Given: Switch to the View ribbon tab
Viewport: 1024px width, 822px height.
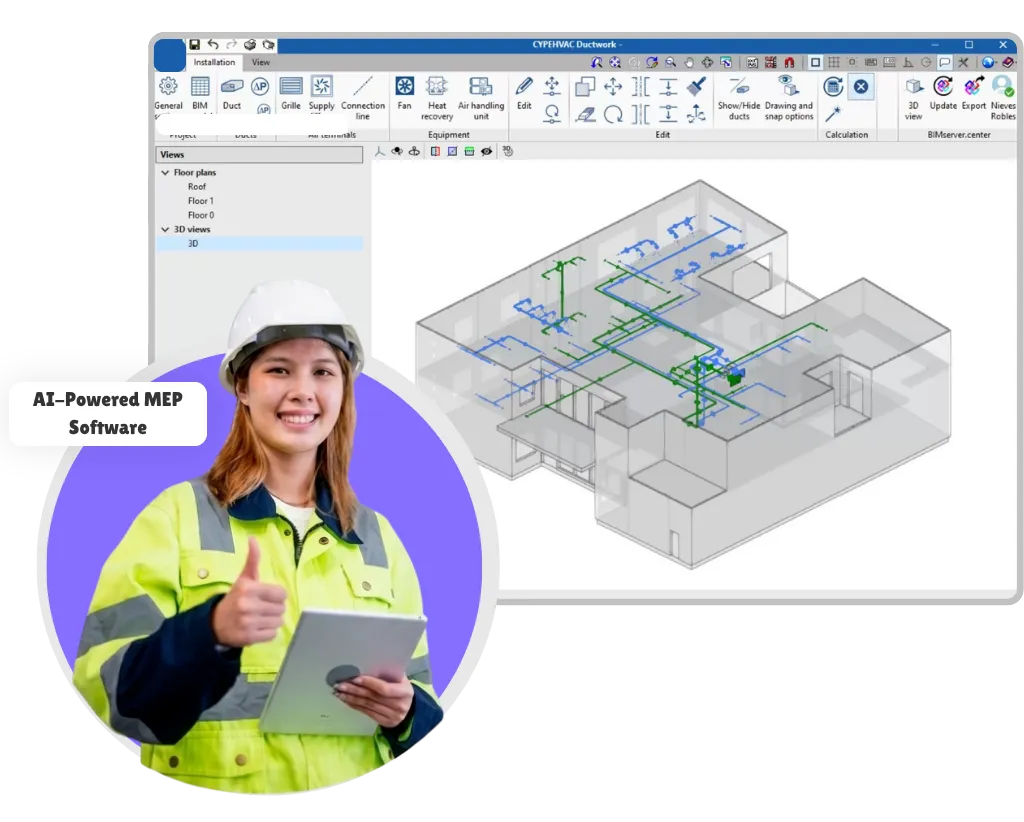Looking at the screenshot, I should click(x=261, y=62).
